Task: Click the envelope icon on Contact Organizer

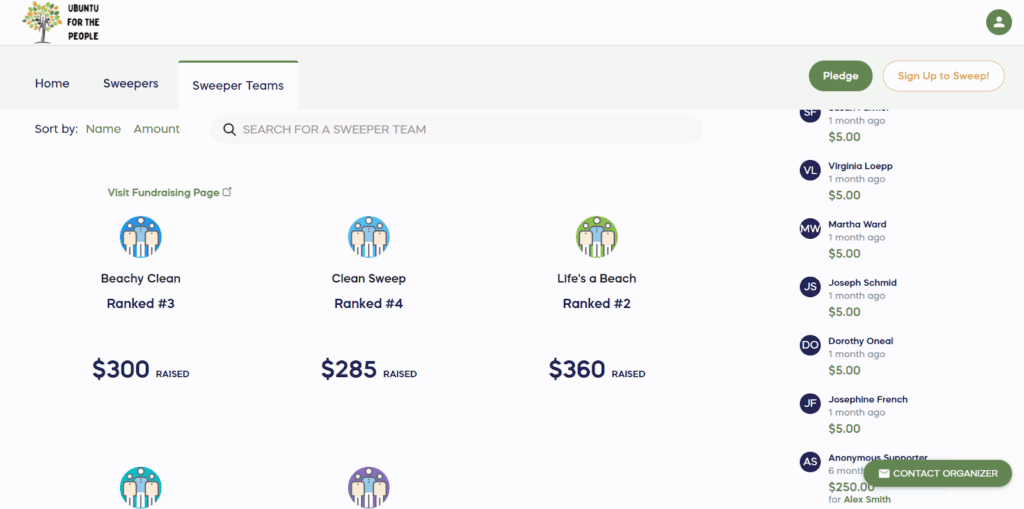Action: point(884,474)
